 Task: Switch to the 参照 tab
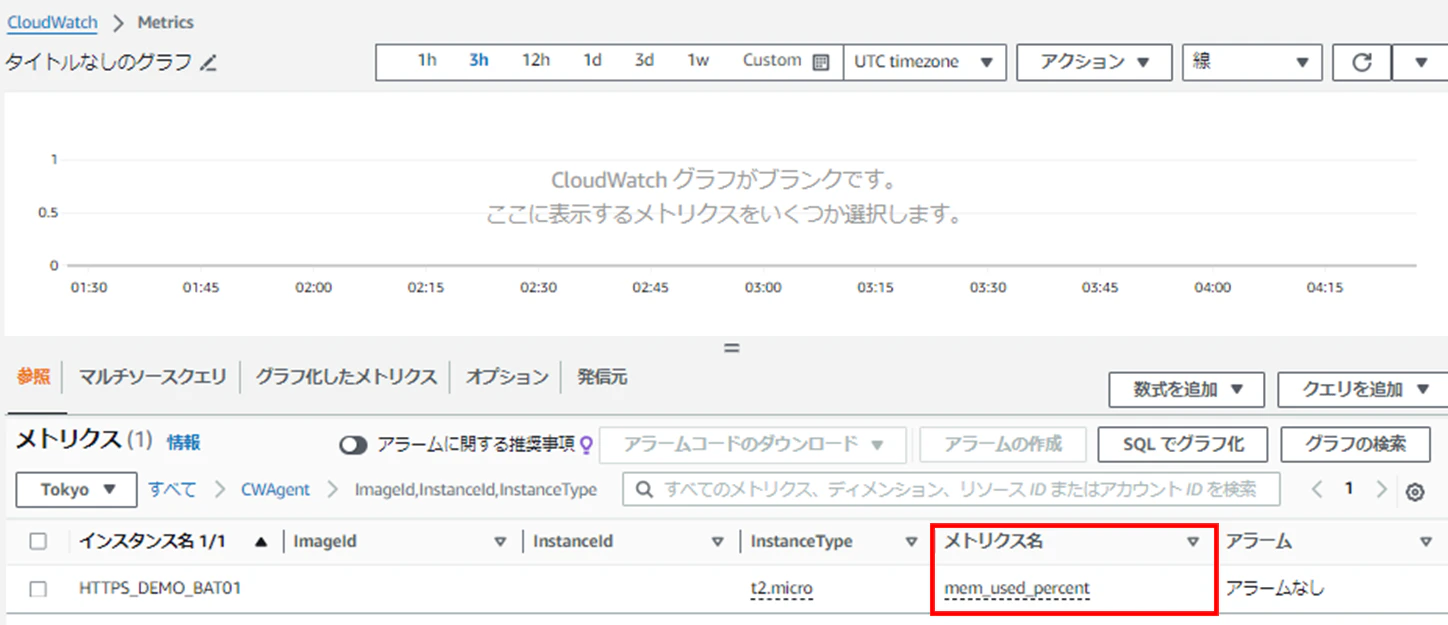pyautogui.click(x=33, y=377)
